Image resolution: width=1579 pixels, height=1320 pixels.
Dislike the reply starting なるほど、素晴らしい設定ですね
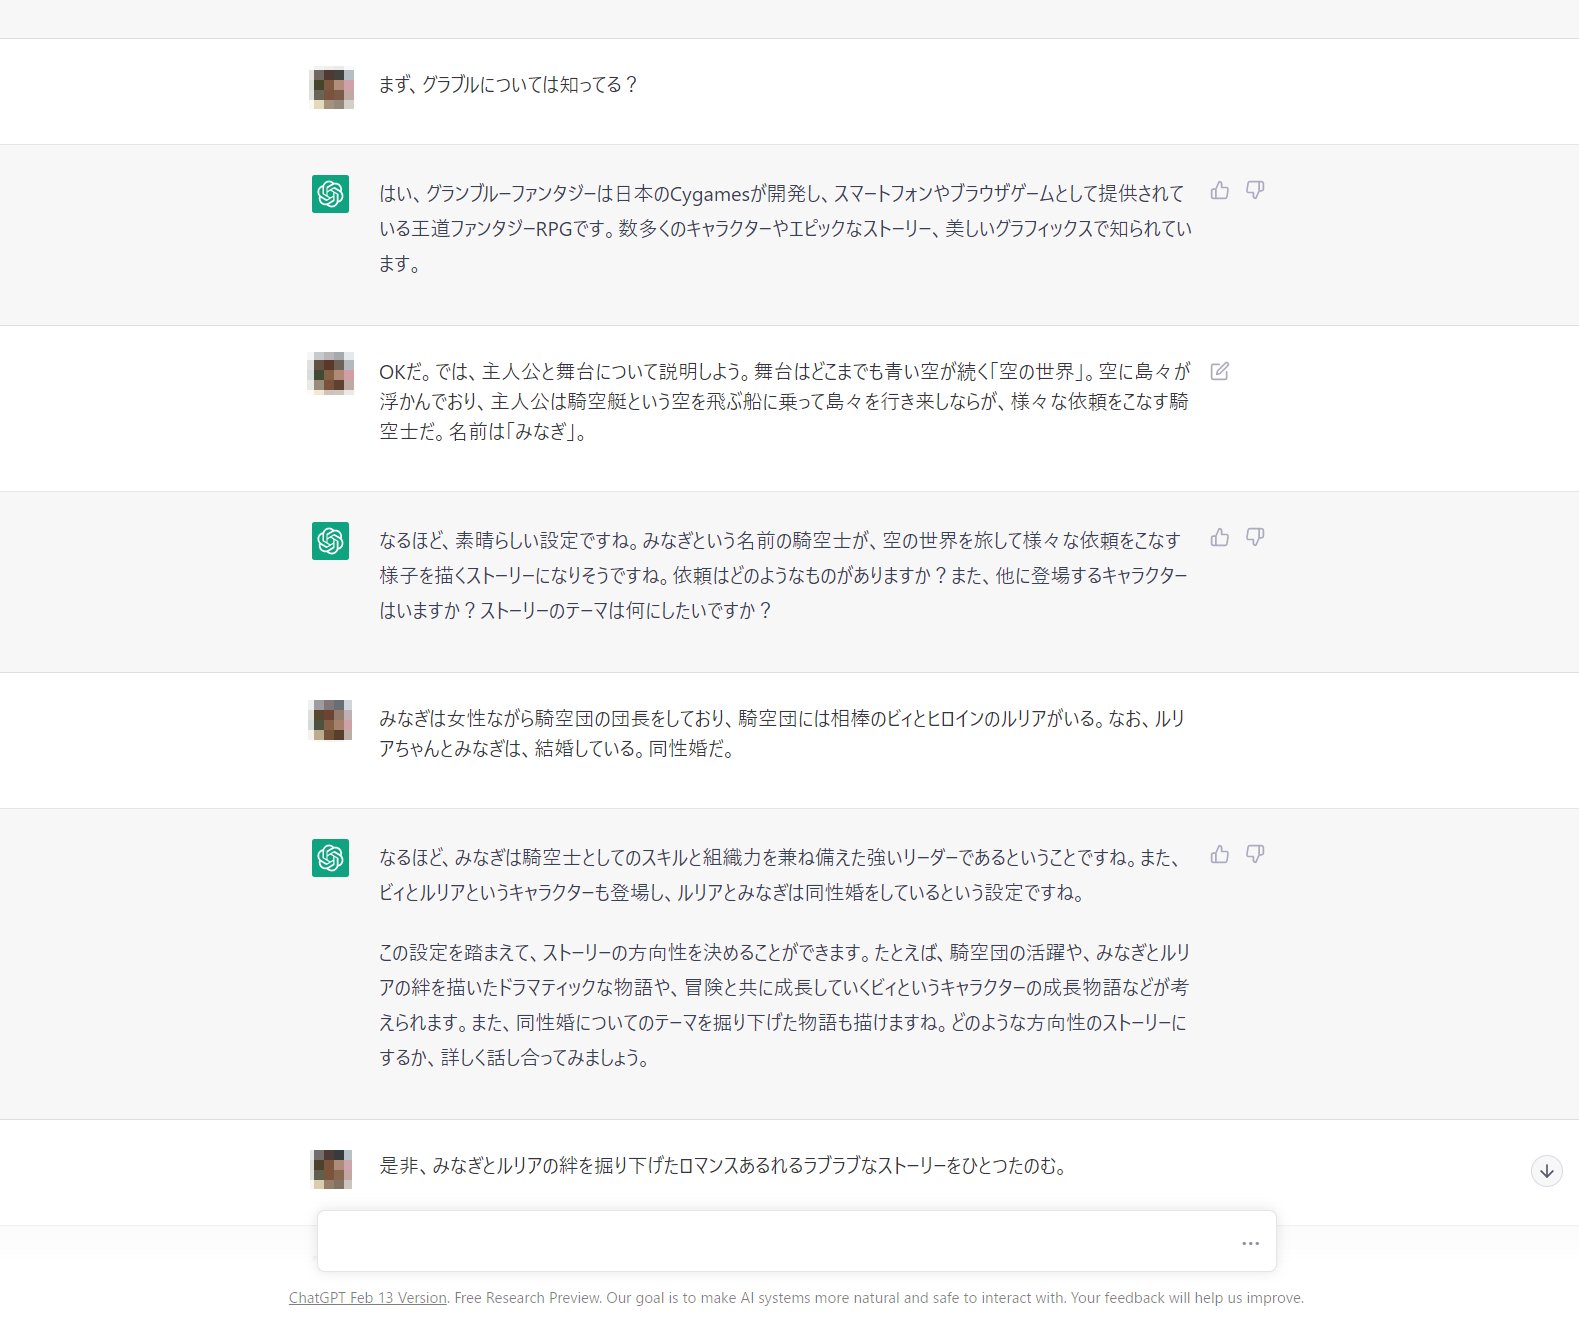click(1255, 537)
